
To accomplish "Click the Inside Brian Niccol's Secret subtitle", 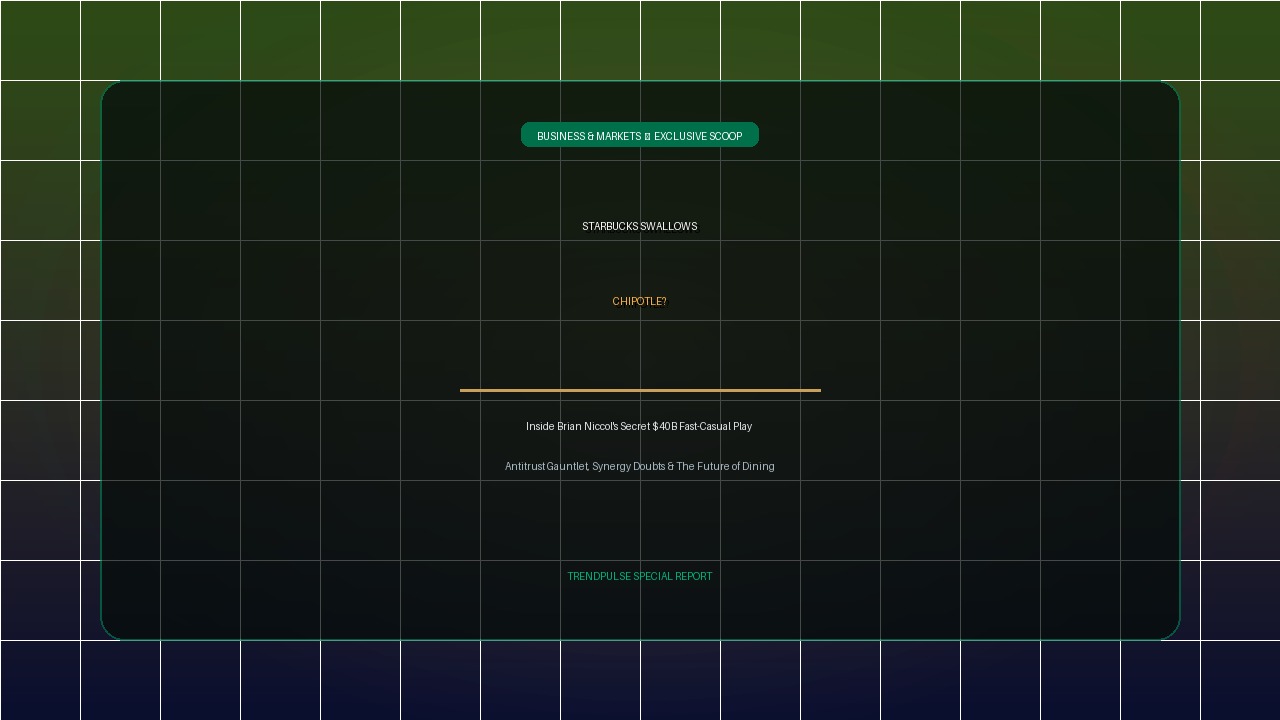I will pos(588,426).
